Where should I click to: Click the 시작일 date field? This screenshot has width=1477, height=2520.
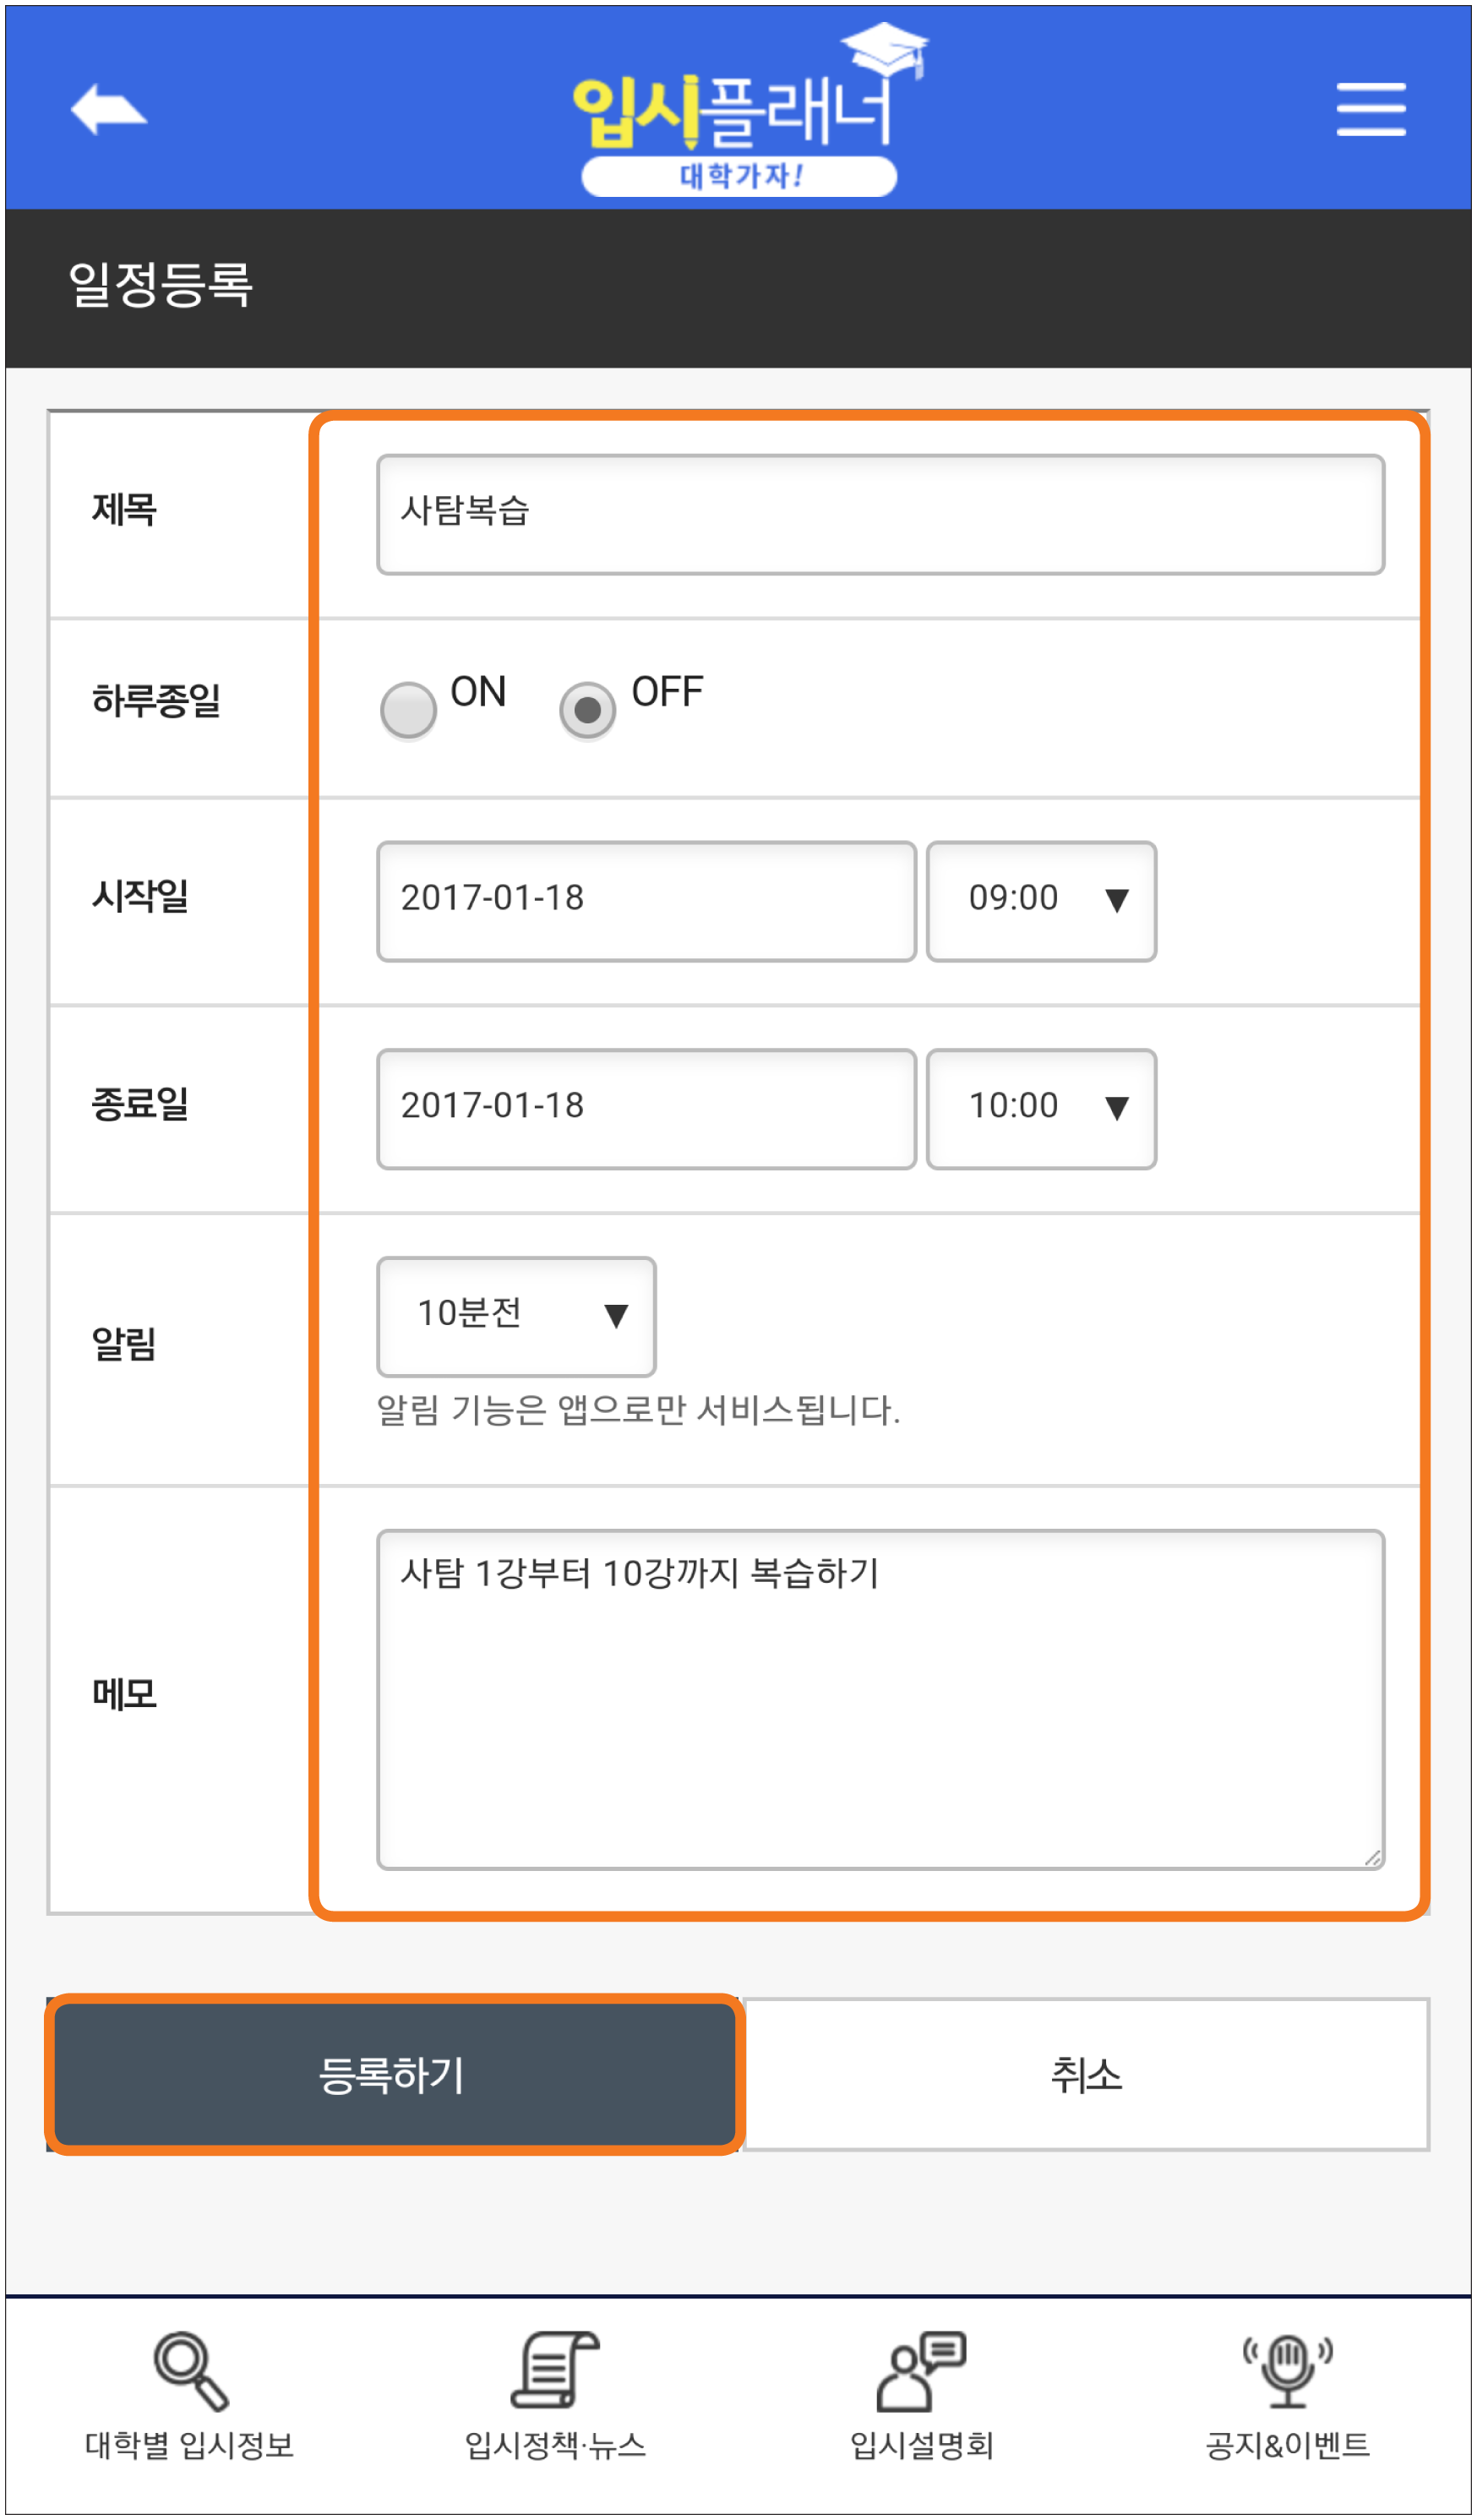[646, 900]
